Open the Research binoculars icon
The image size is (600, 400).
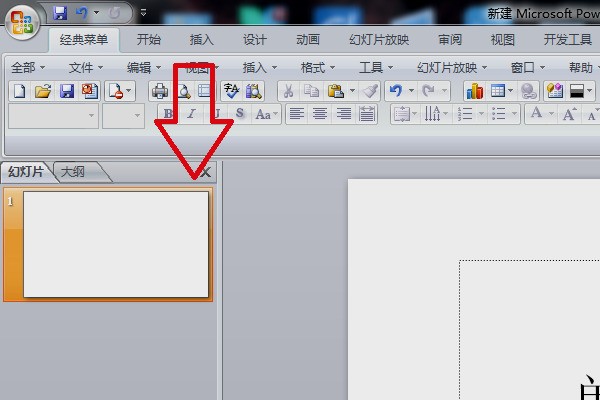point(254,91)
